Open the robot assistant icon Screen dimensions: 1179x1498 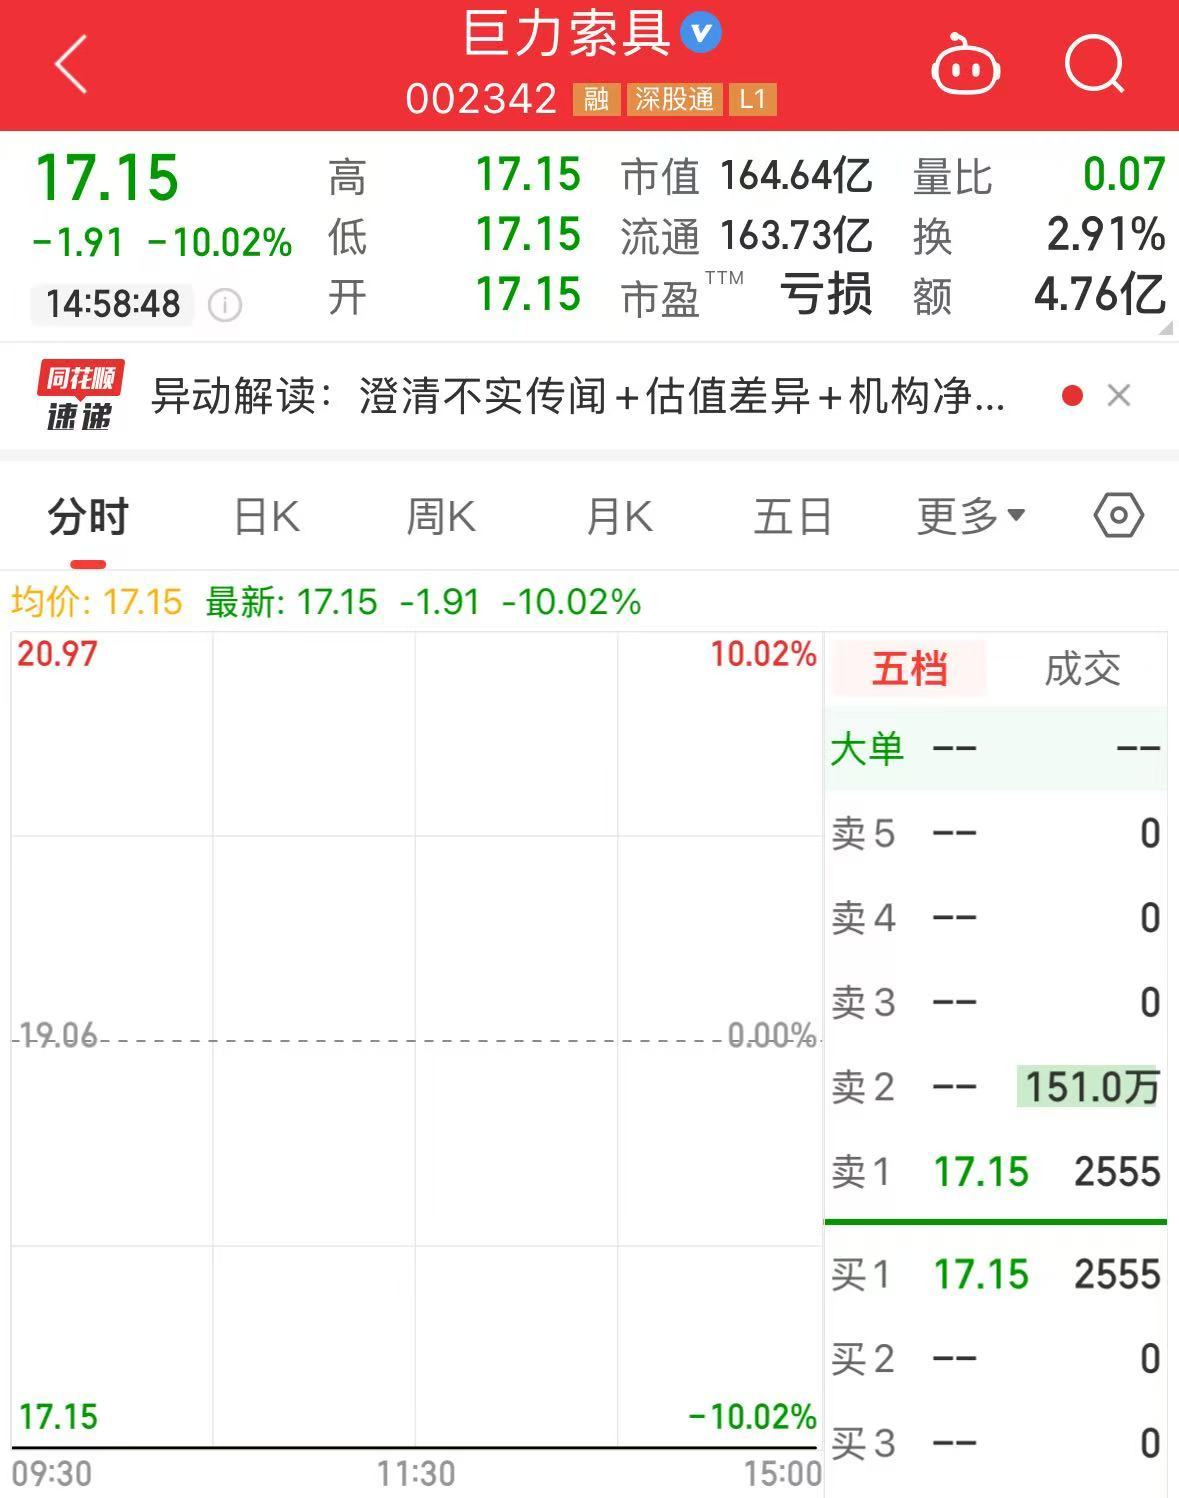[965, 64]
